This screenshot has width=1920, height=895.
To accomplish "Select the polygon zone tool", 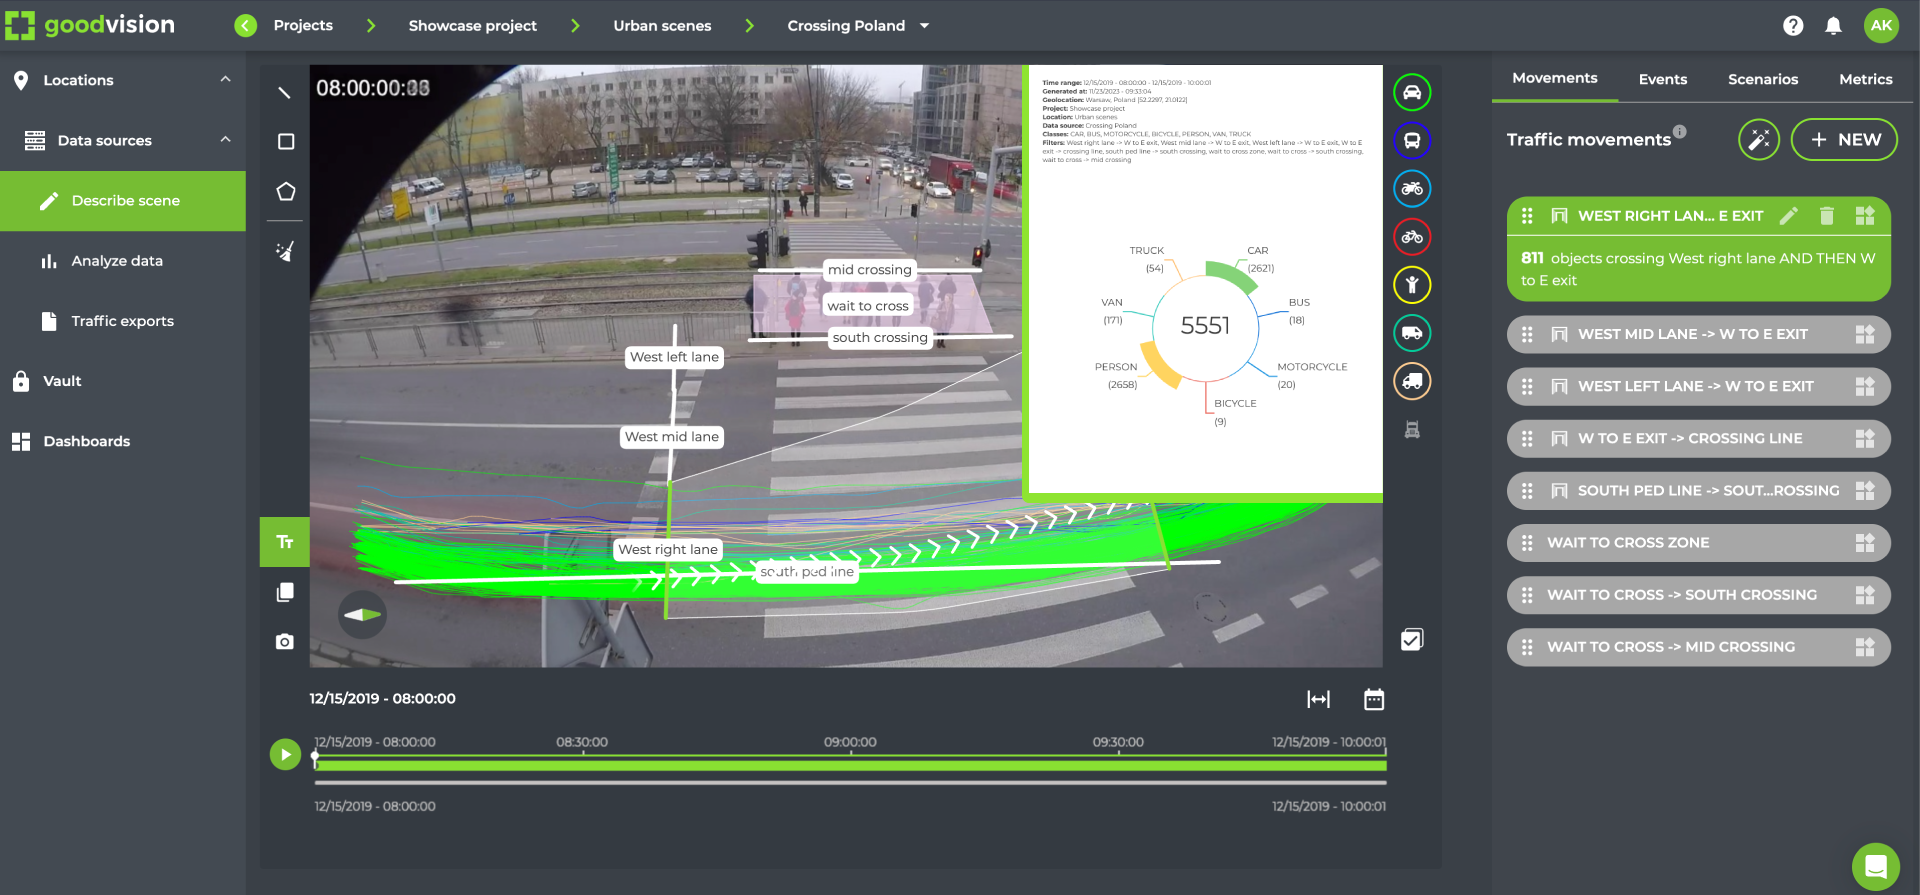I will [285, 191].
